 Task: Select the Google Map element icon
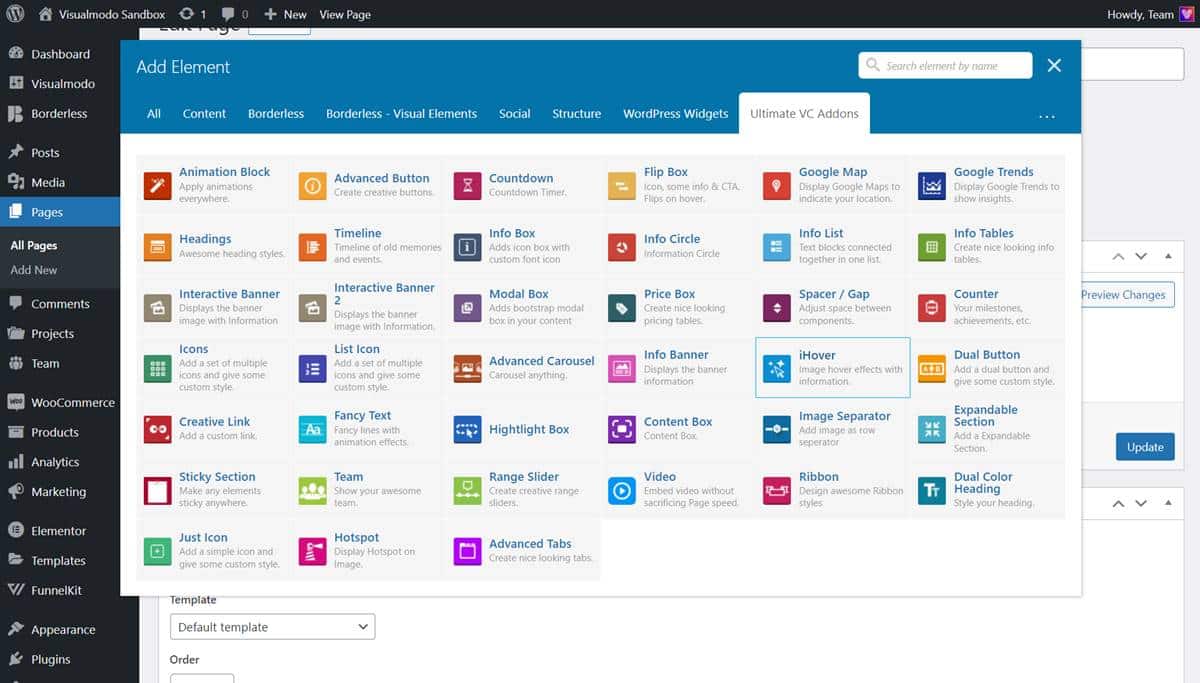(777, 186)
